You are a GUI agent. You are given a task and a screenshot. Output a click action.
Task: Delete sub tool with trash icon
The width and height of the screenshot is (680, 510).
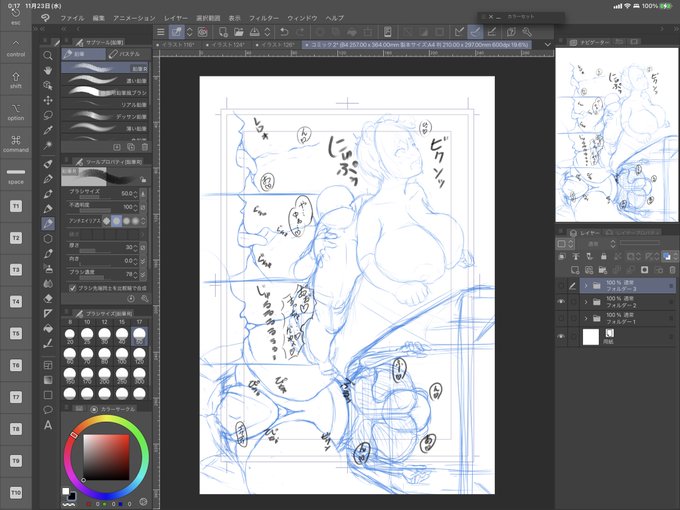145,147
